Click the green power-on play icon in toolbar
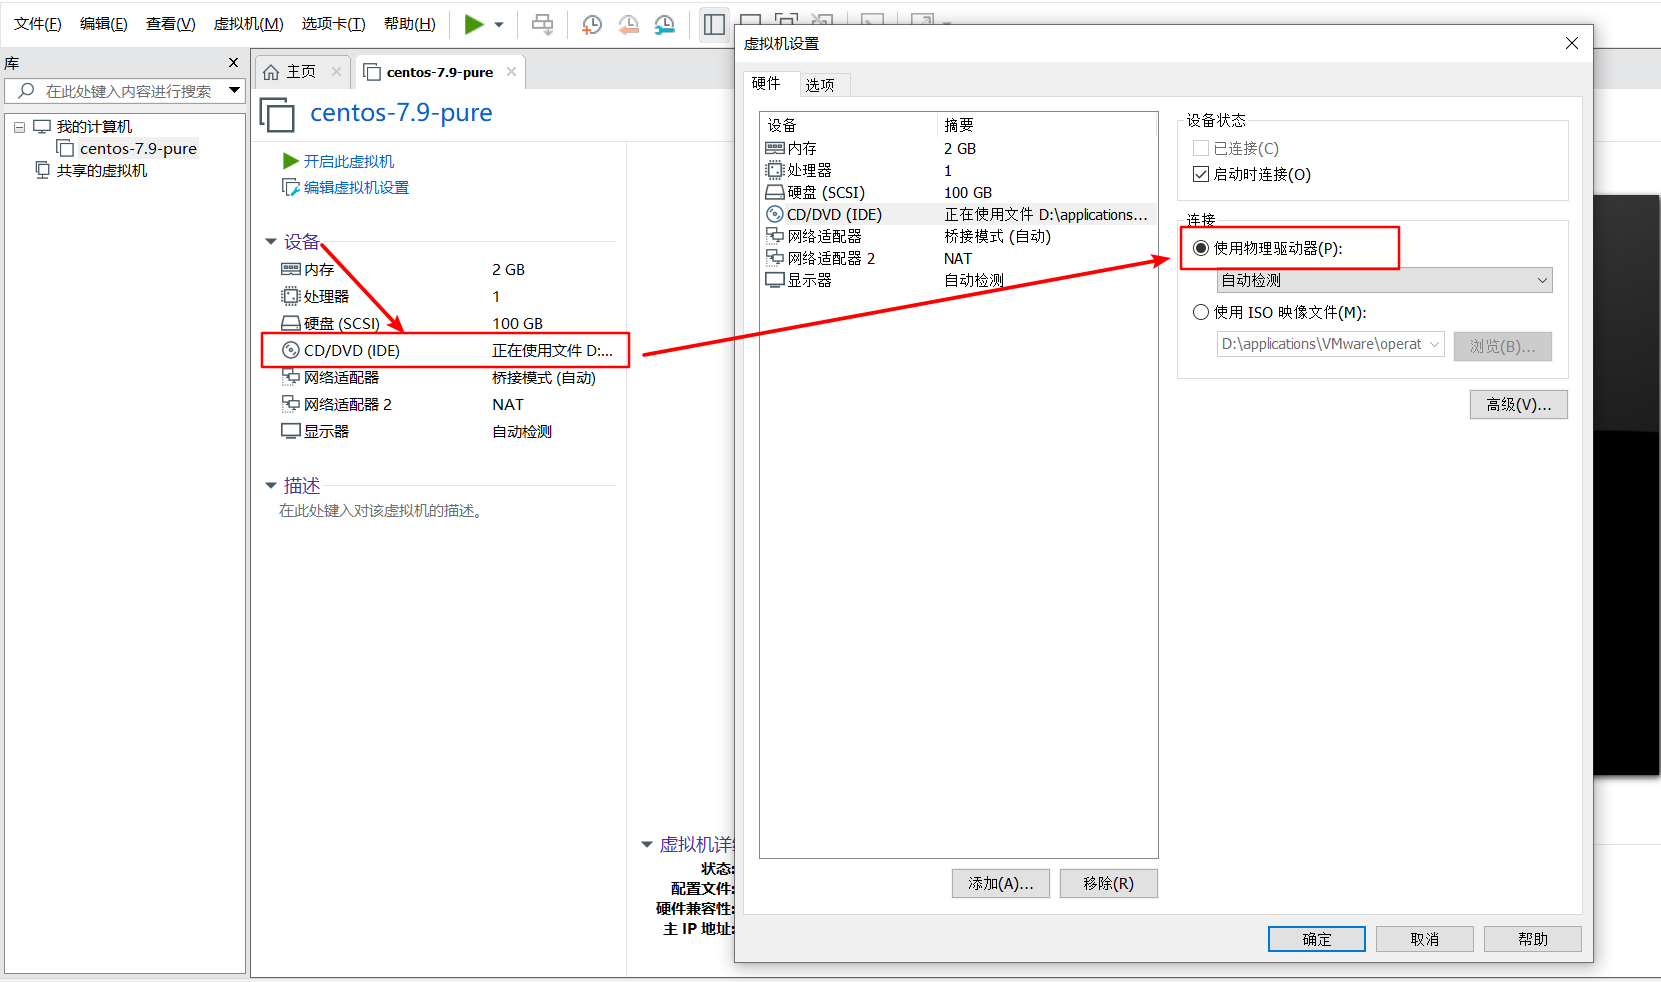This screenshot has height=982, width=1661. (x=474, y=24)
